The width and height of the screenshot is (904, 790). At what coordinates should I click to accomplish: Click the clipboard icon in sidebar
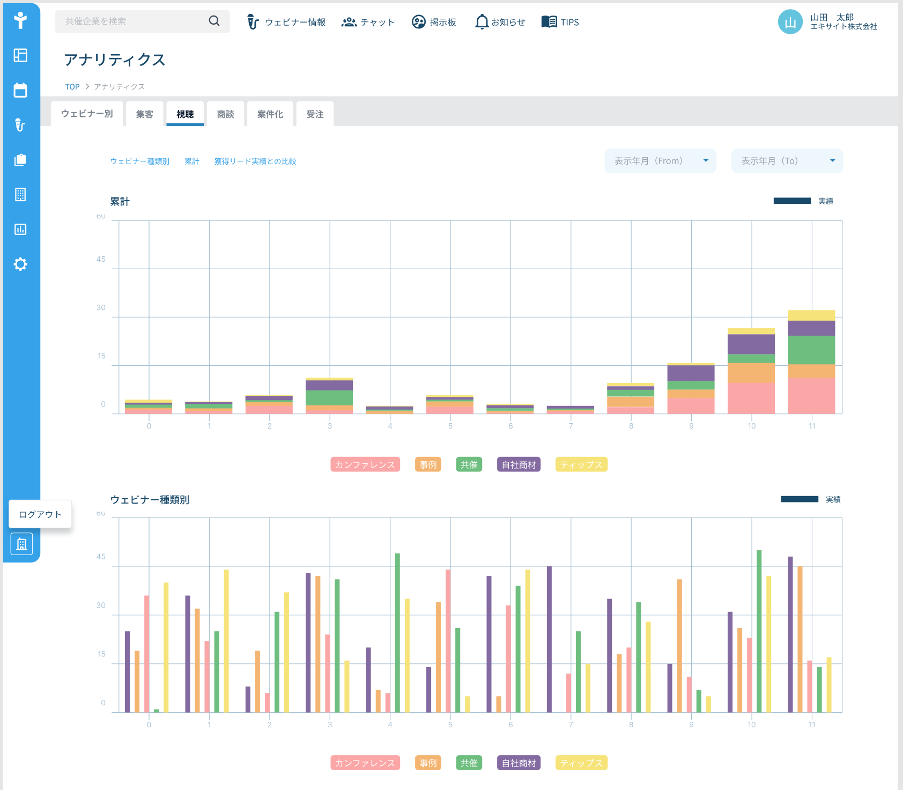(x=20, y=160)
